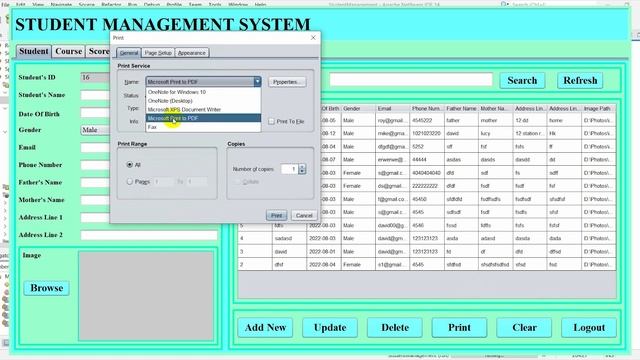
Task: Click the Add New button
Action: click(265, 327)
